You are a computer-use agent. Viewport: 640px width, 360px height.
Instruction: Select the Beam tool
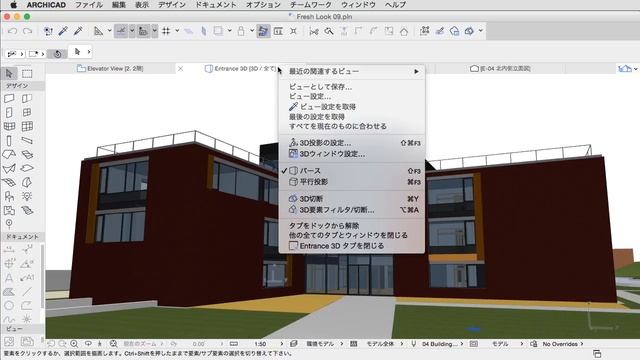click(27, 141)
